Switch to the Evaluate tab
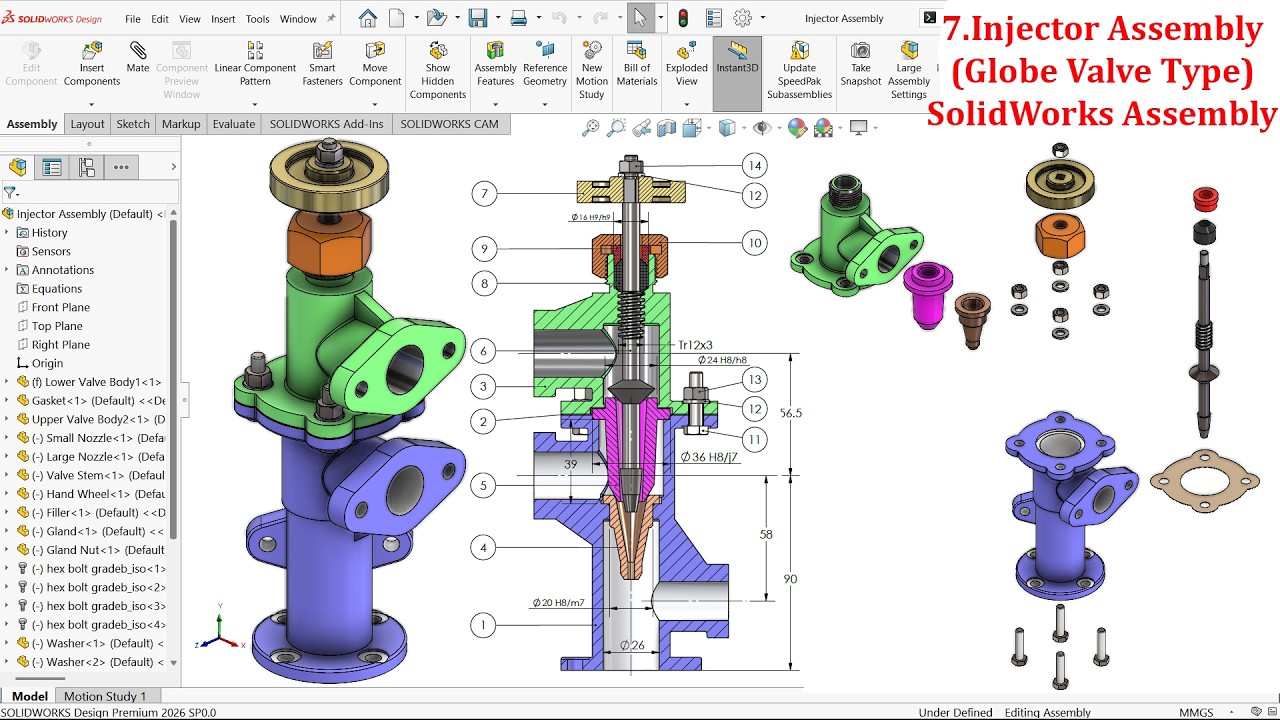 pos(234,124)
